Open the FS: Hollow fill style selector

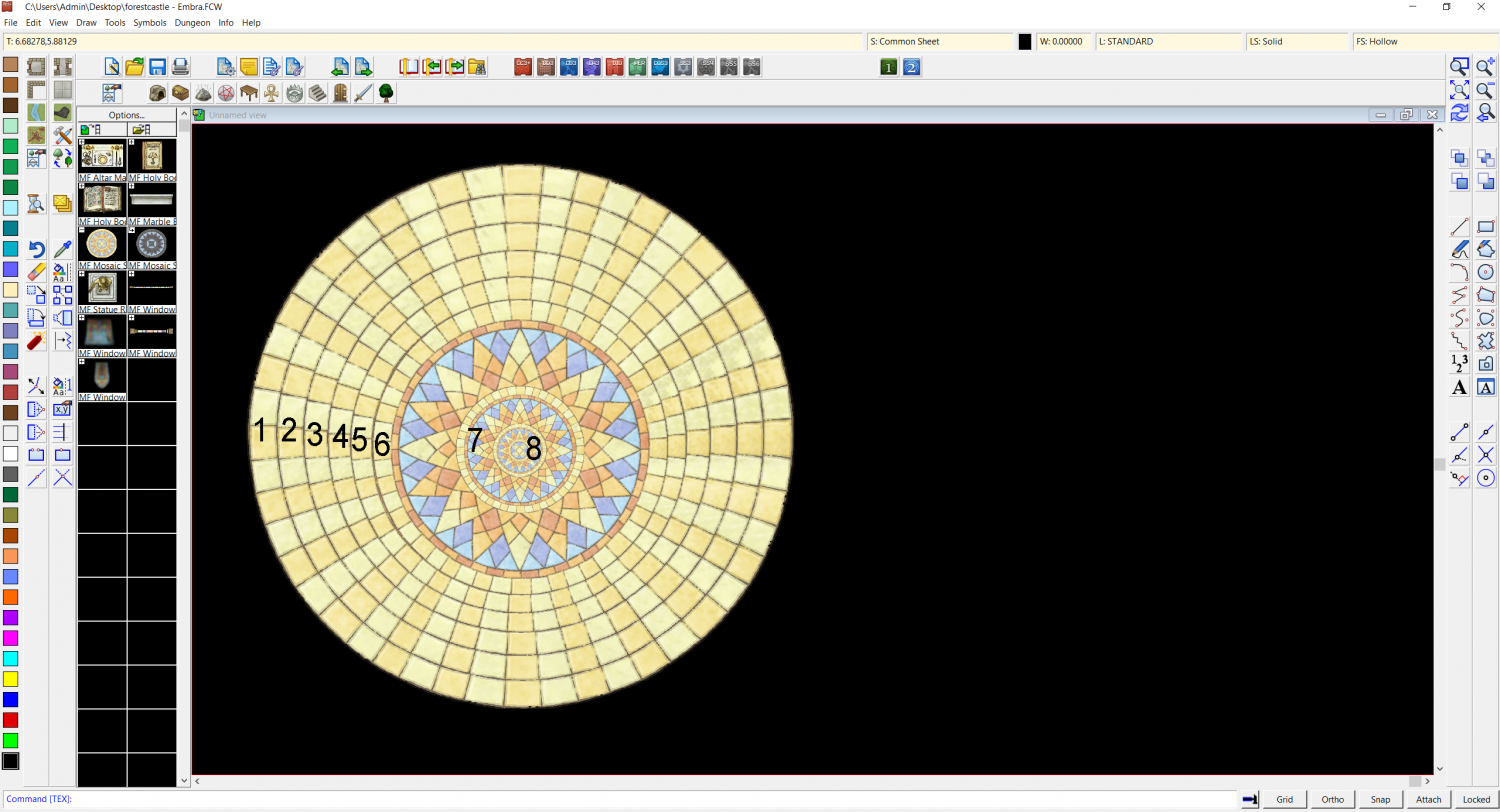(1424, 42)
